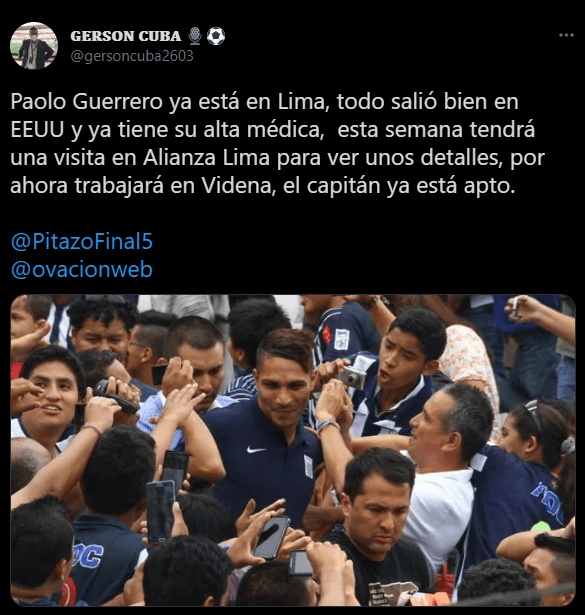Click the word 'Videna' in the tweet text
The width and height of the screenshot is (585, 615).
(237, 186)
